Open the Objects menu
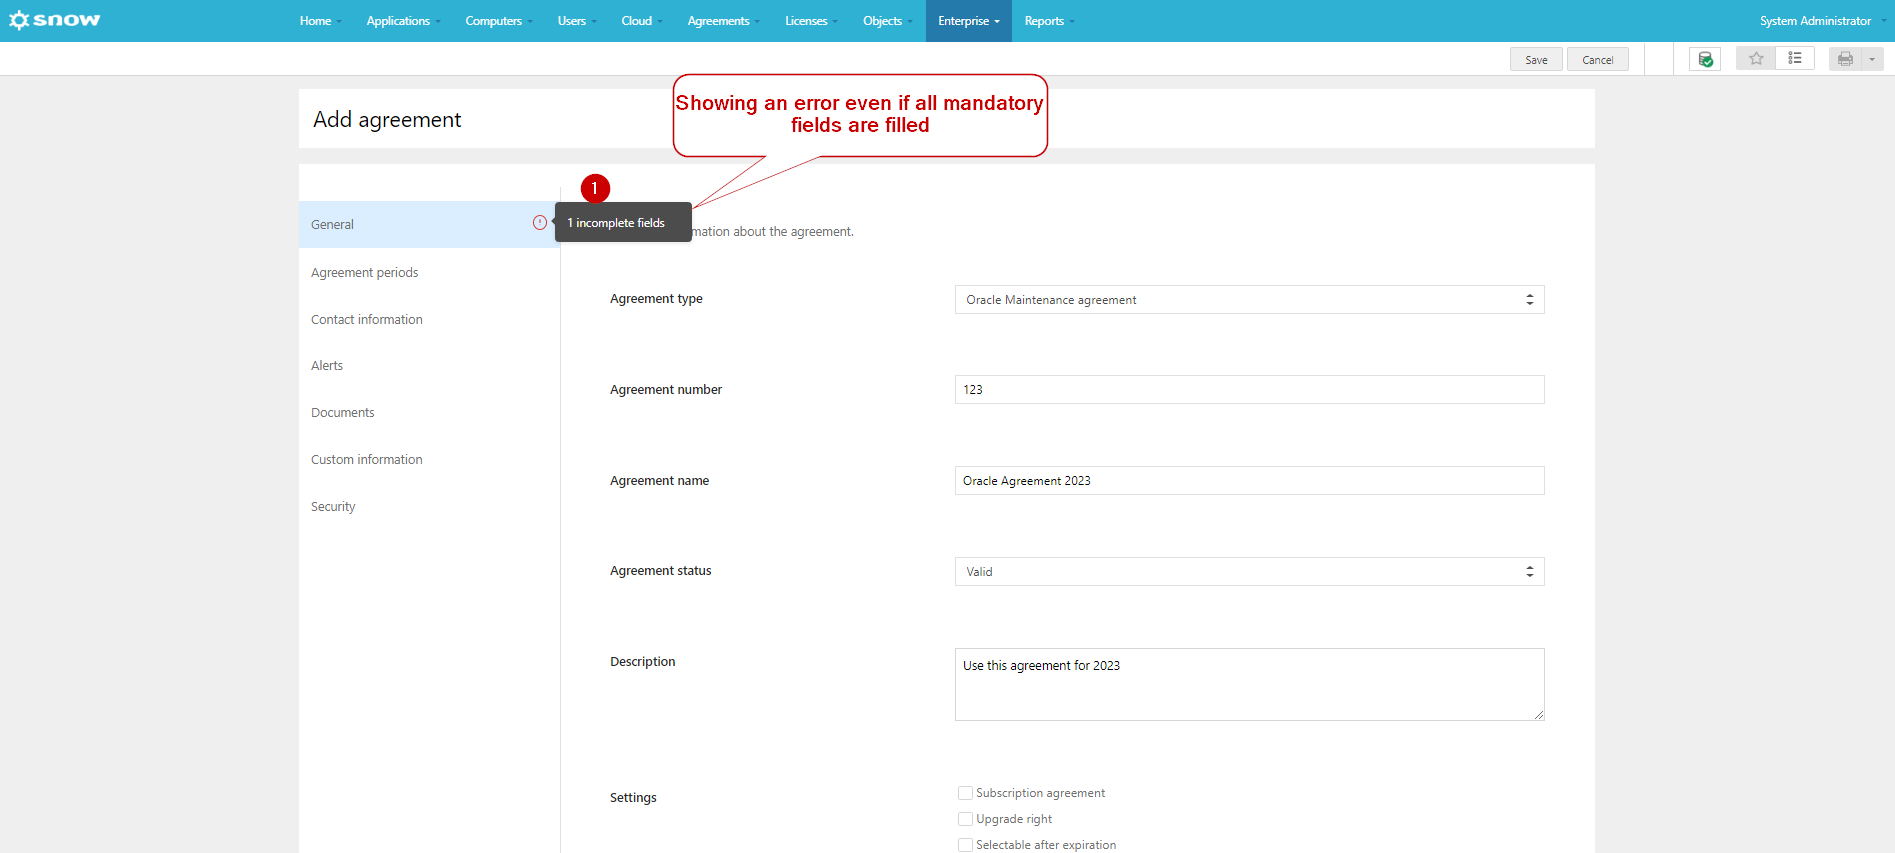 click(x=888, y=21)
